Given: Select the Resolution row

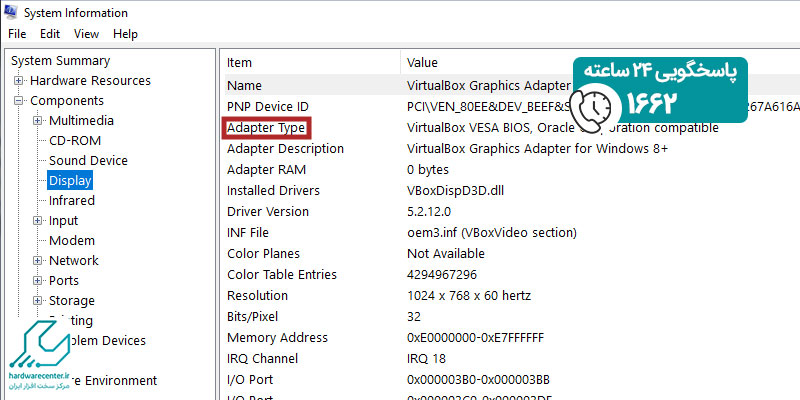Looking at the screenshot, I should coord(512,295).
